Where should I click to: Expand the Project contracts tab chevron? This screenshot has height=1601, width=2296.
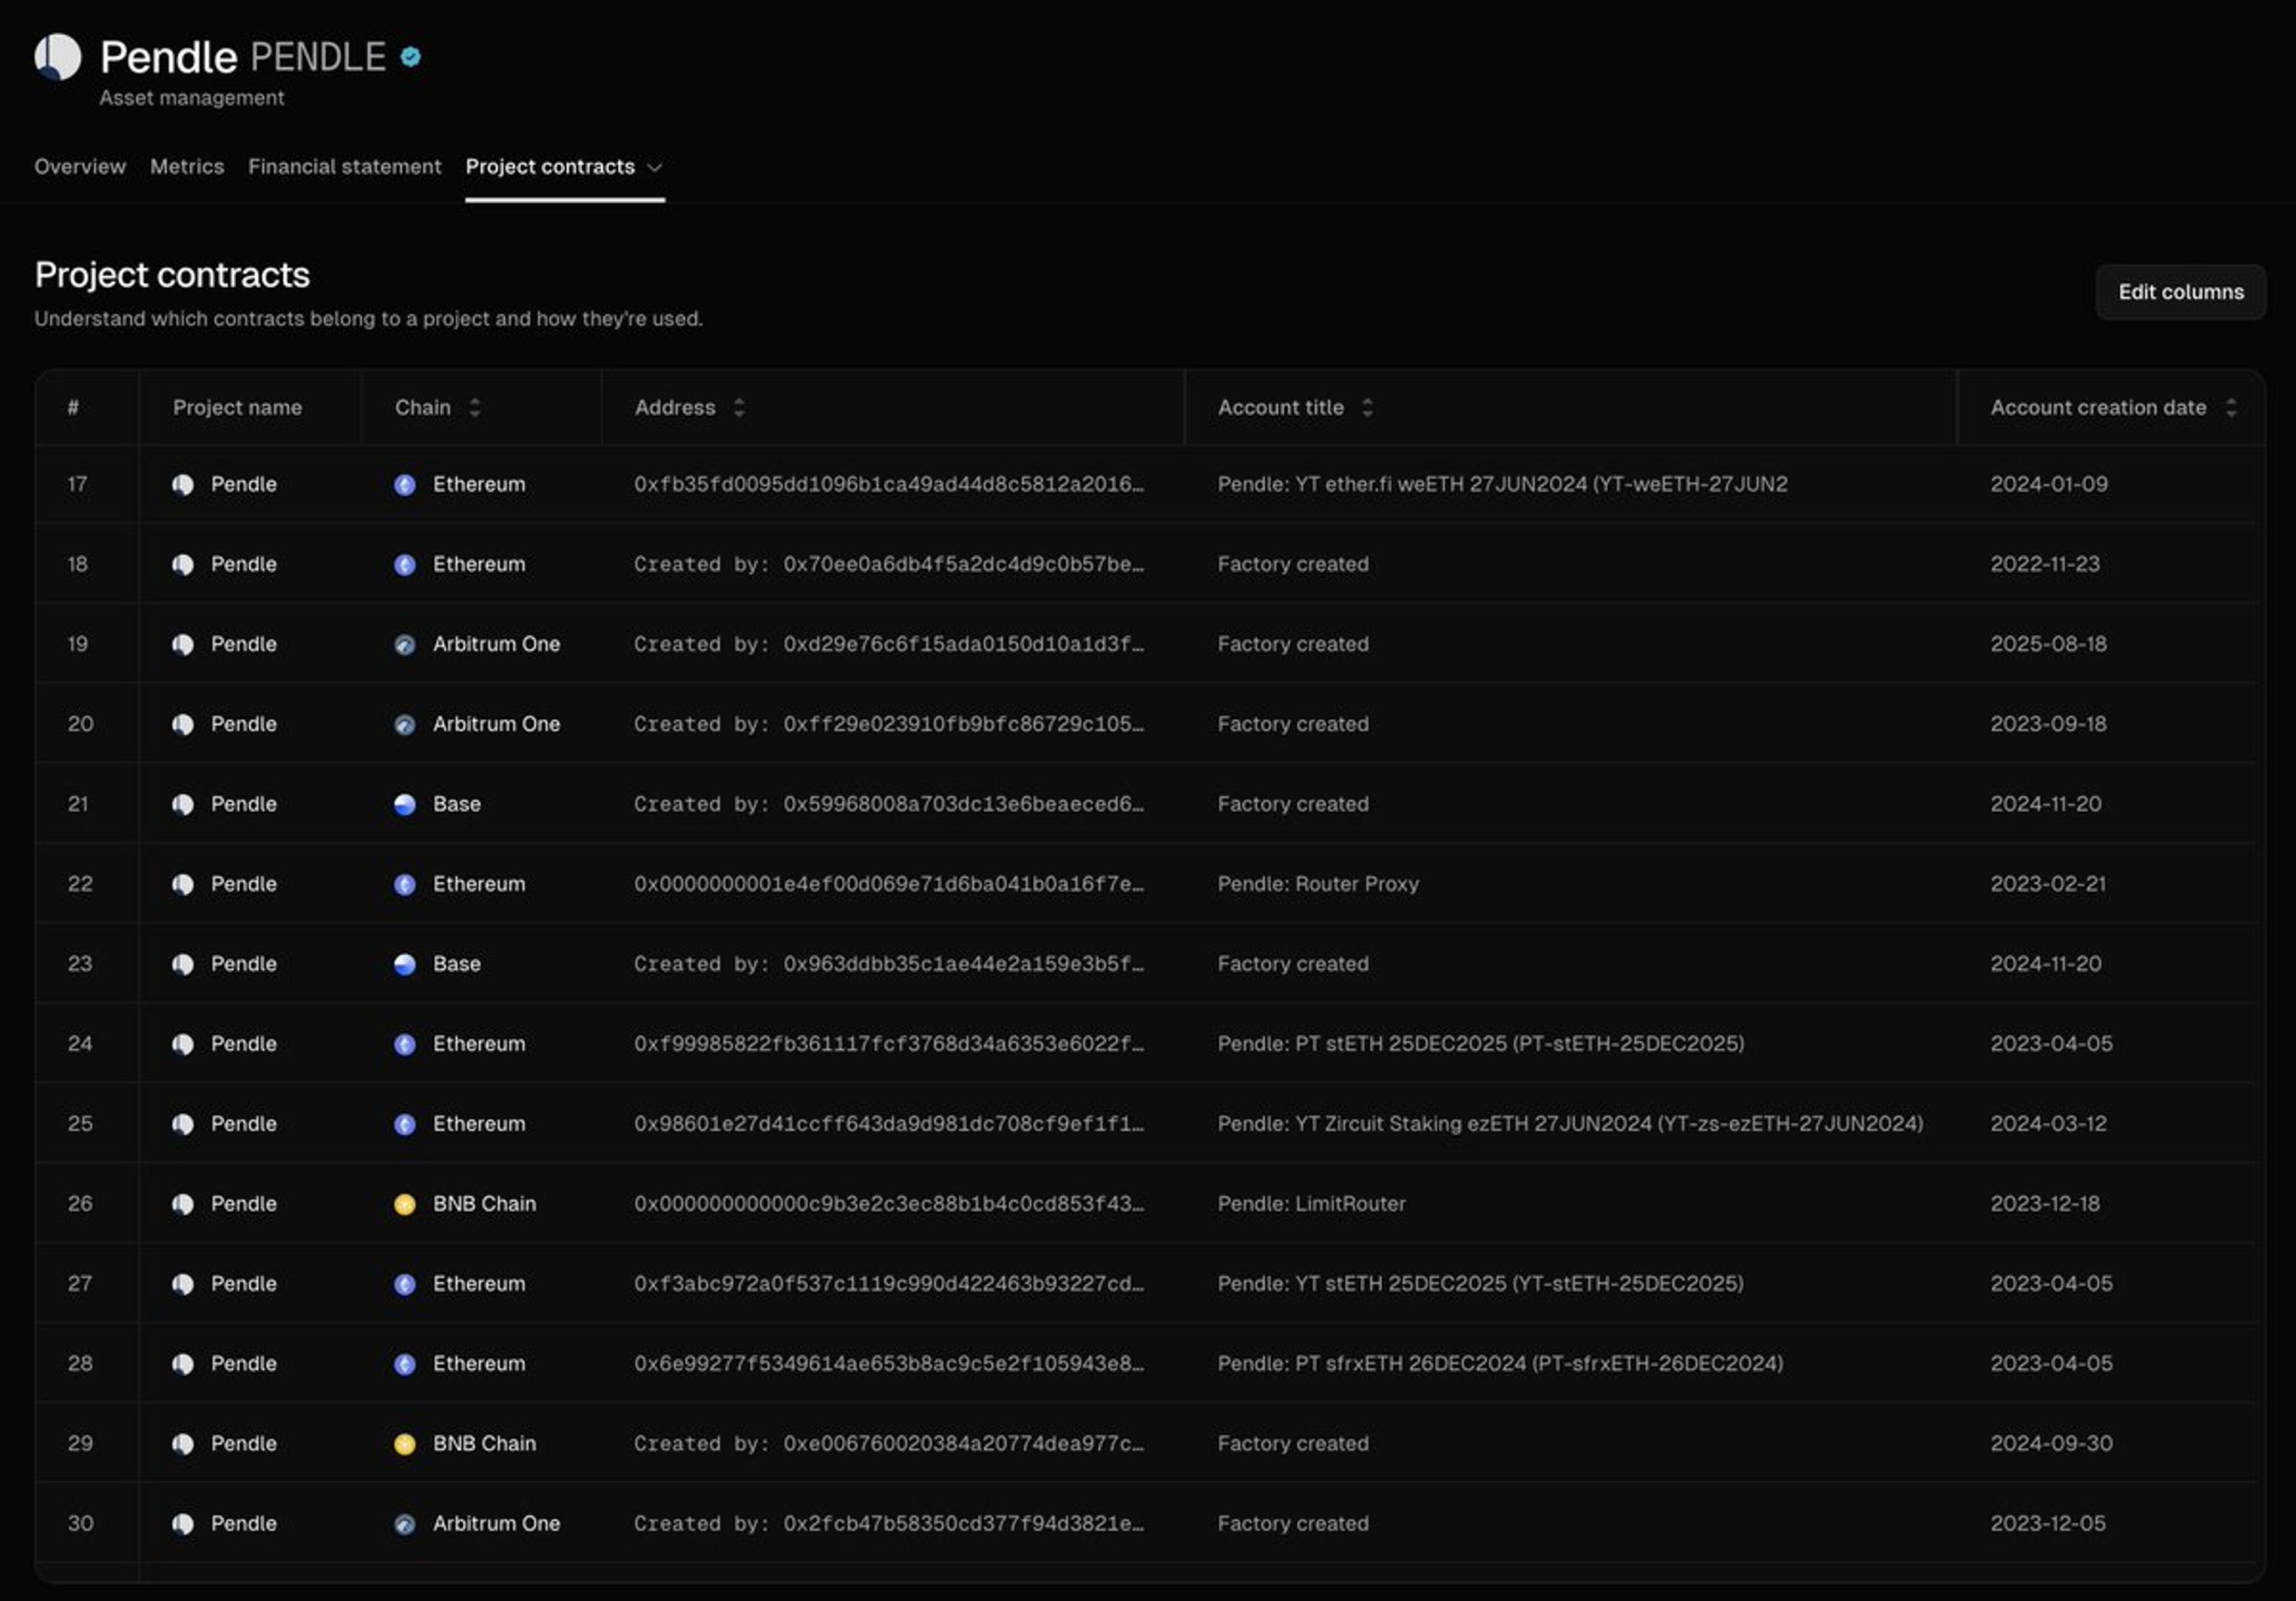(655, 168)
